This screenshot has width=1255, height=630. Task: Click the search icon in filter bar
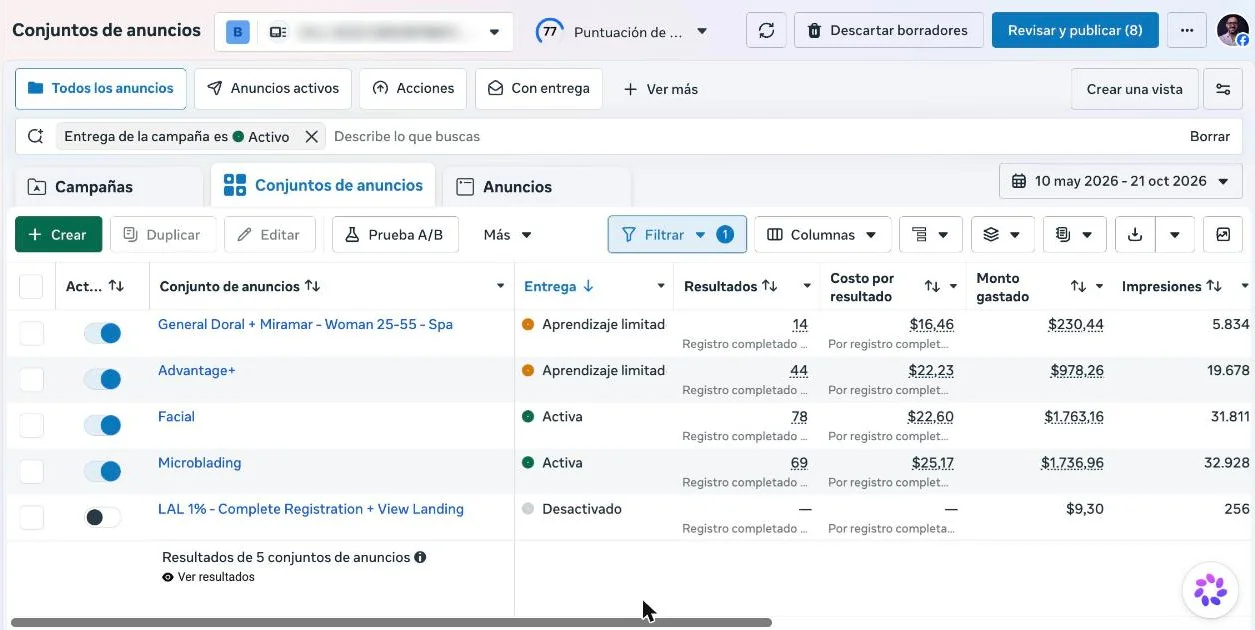point(35,137)
